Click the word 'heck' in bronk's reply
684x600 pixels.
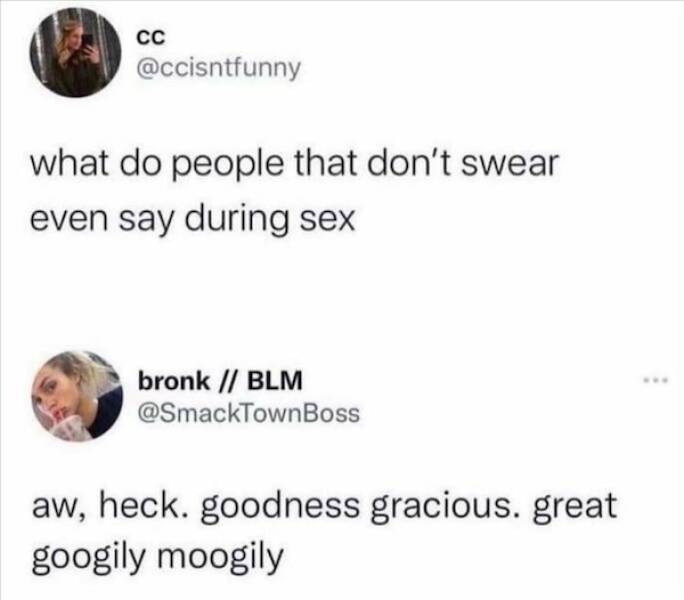click(x=145, y=505)
